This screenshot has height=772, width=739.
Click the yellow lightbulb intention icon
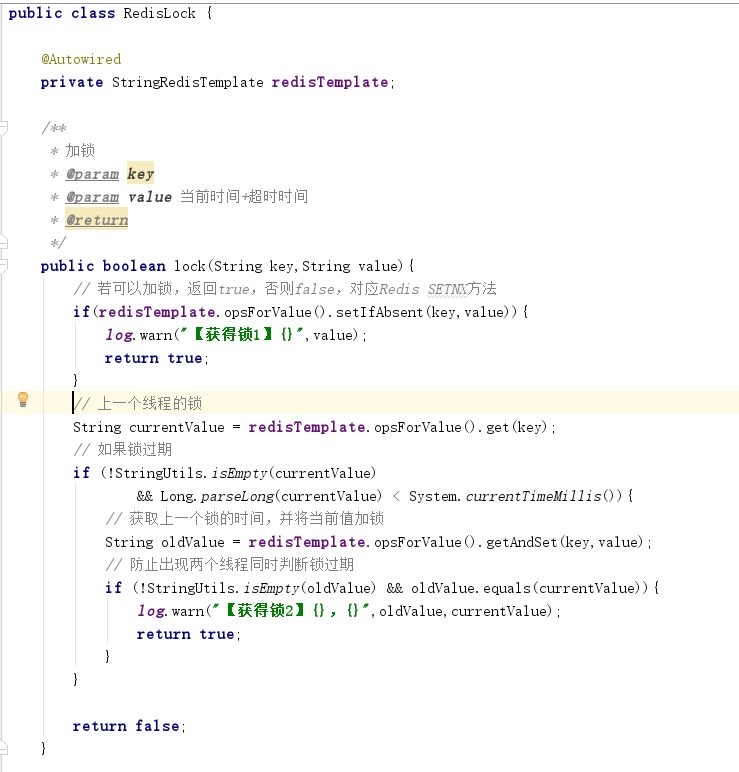pyautogui.click(x=23, y=401)
